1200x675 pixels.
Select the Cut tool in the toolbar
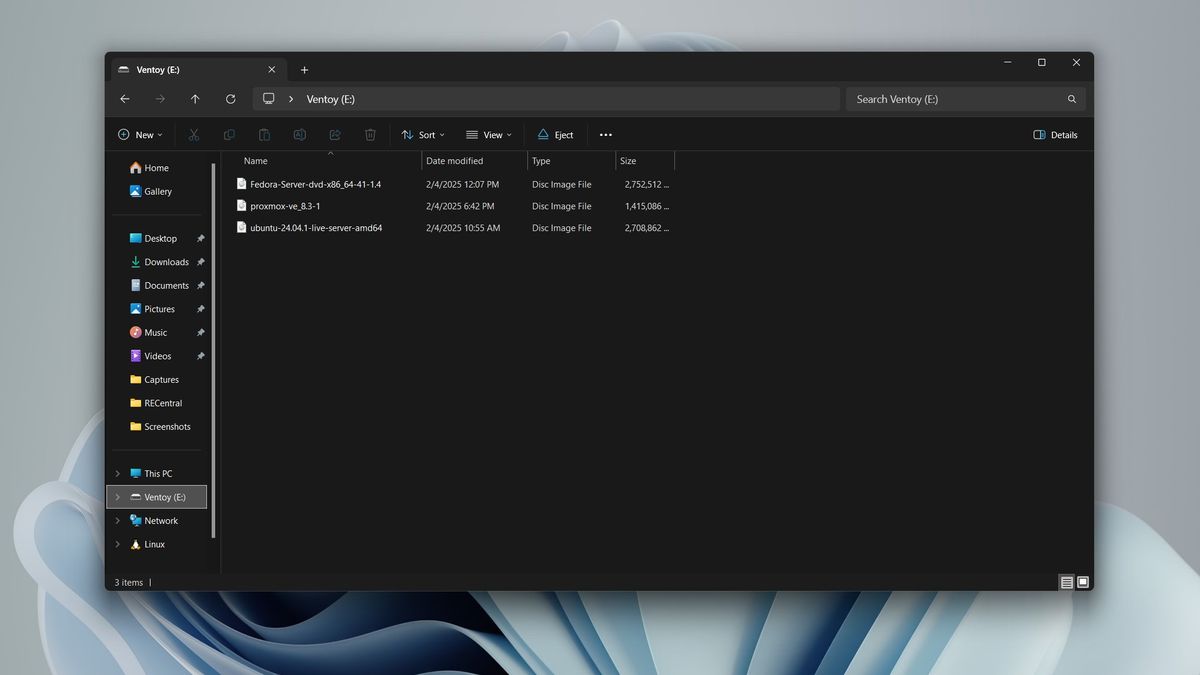pyautogui.click(x=194, y=134)
